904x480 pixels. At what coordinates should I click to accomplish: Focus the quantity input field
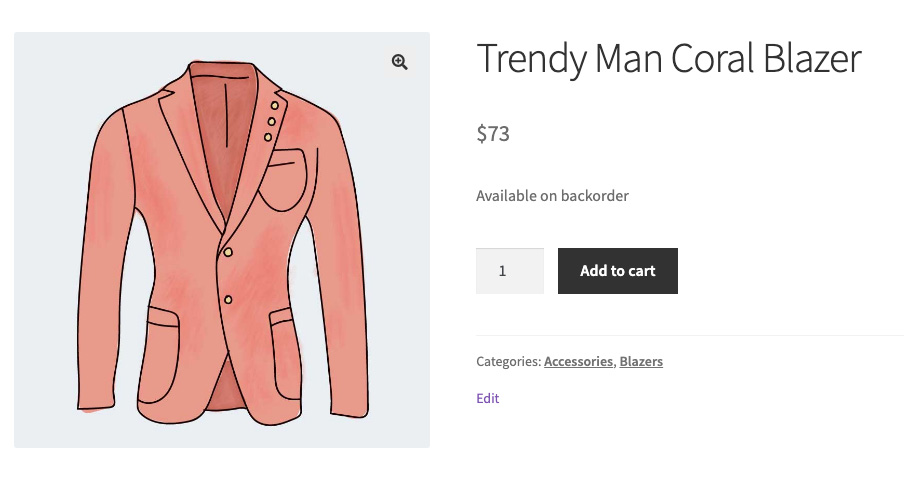point(510,271)
